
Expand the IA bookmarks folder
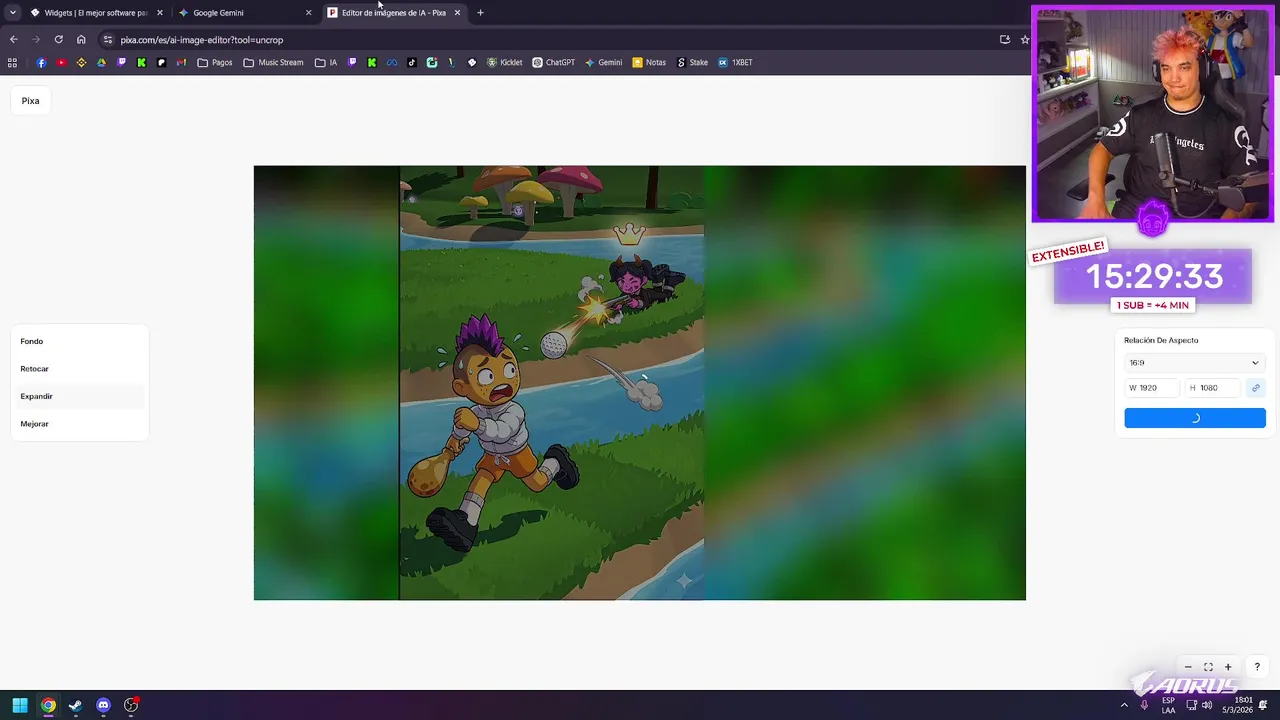(326, 62)
